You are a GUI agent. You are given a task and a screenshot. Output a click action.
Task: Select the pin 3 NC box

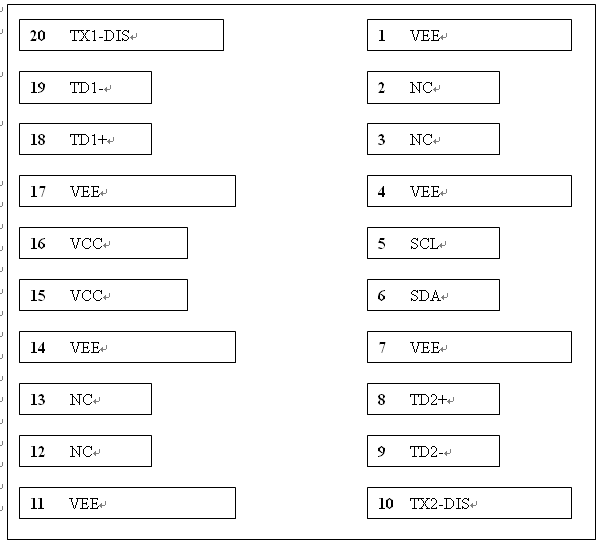pos(433,139)
